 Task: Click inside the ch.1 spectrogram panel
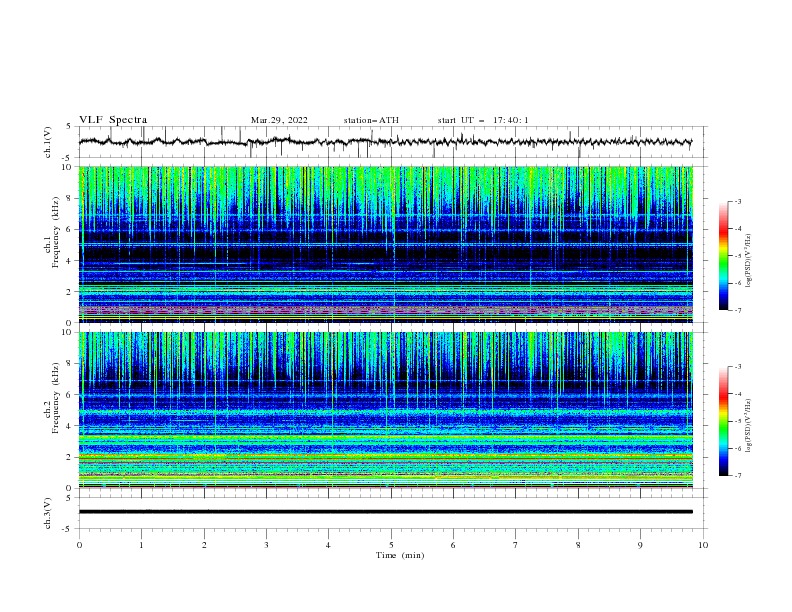click(x=385, y=244)
